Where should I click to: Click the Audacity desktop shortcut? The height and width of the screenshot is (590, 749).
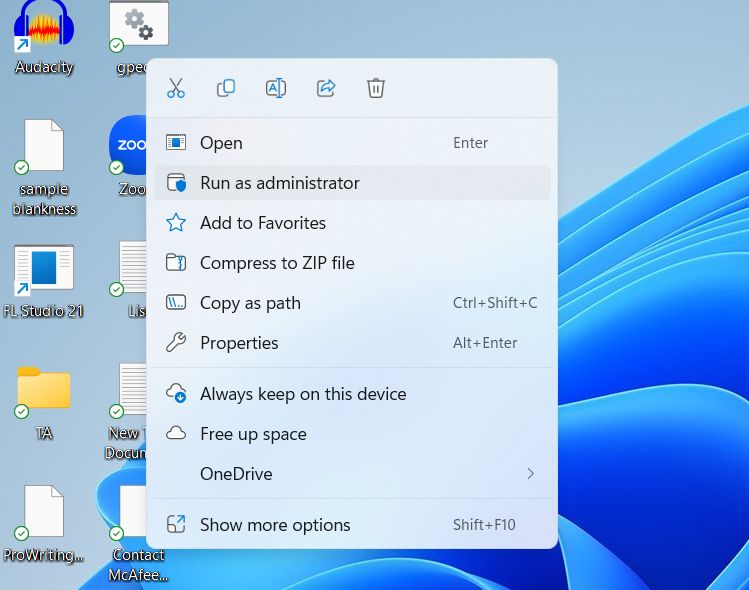[x=44, y=30]
